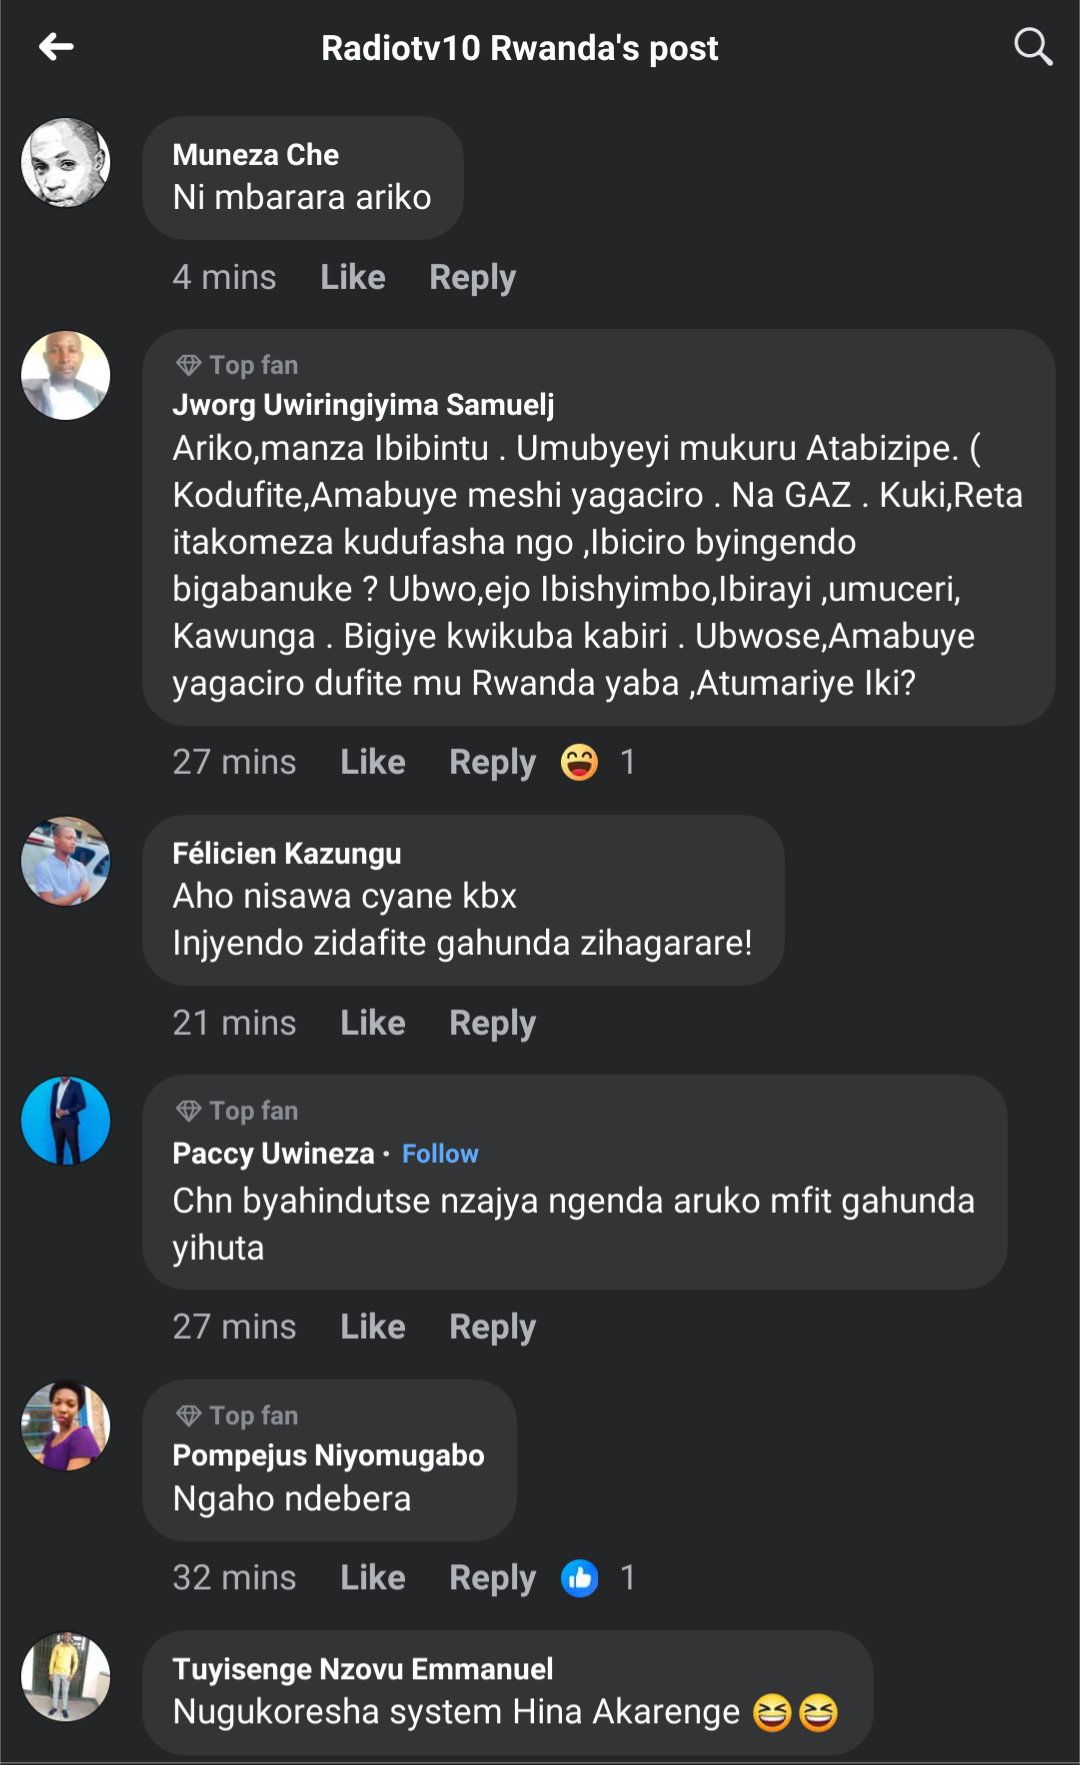Tap the Top fan badge above Pompejus Niyomugabo
The image size is (1080, 1765).
[238, 1416]
